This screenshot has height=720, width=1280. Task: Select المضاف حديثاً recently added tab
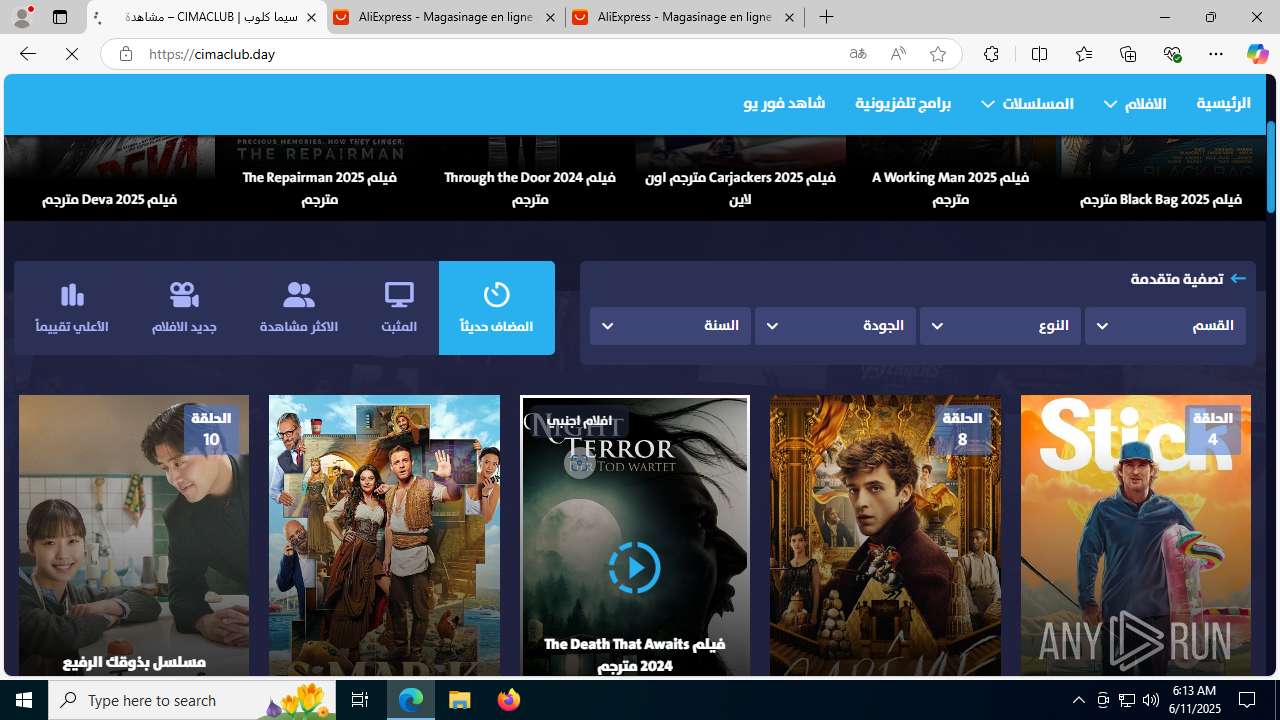(496, 308)
